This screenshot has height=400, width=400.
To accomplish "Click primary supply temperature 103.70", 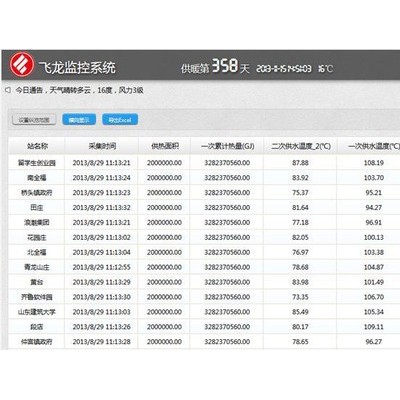I will (x=374, y=178).
